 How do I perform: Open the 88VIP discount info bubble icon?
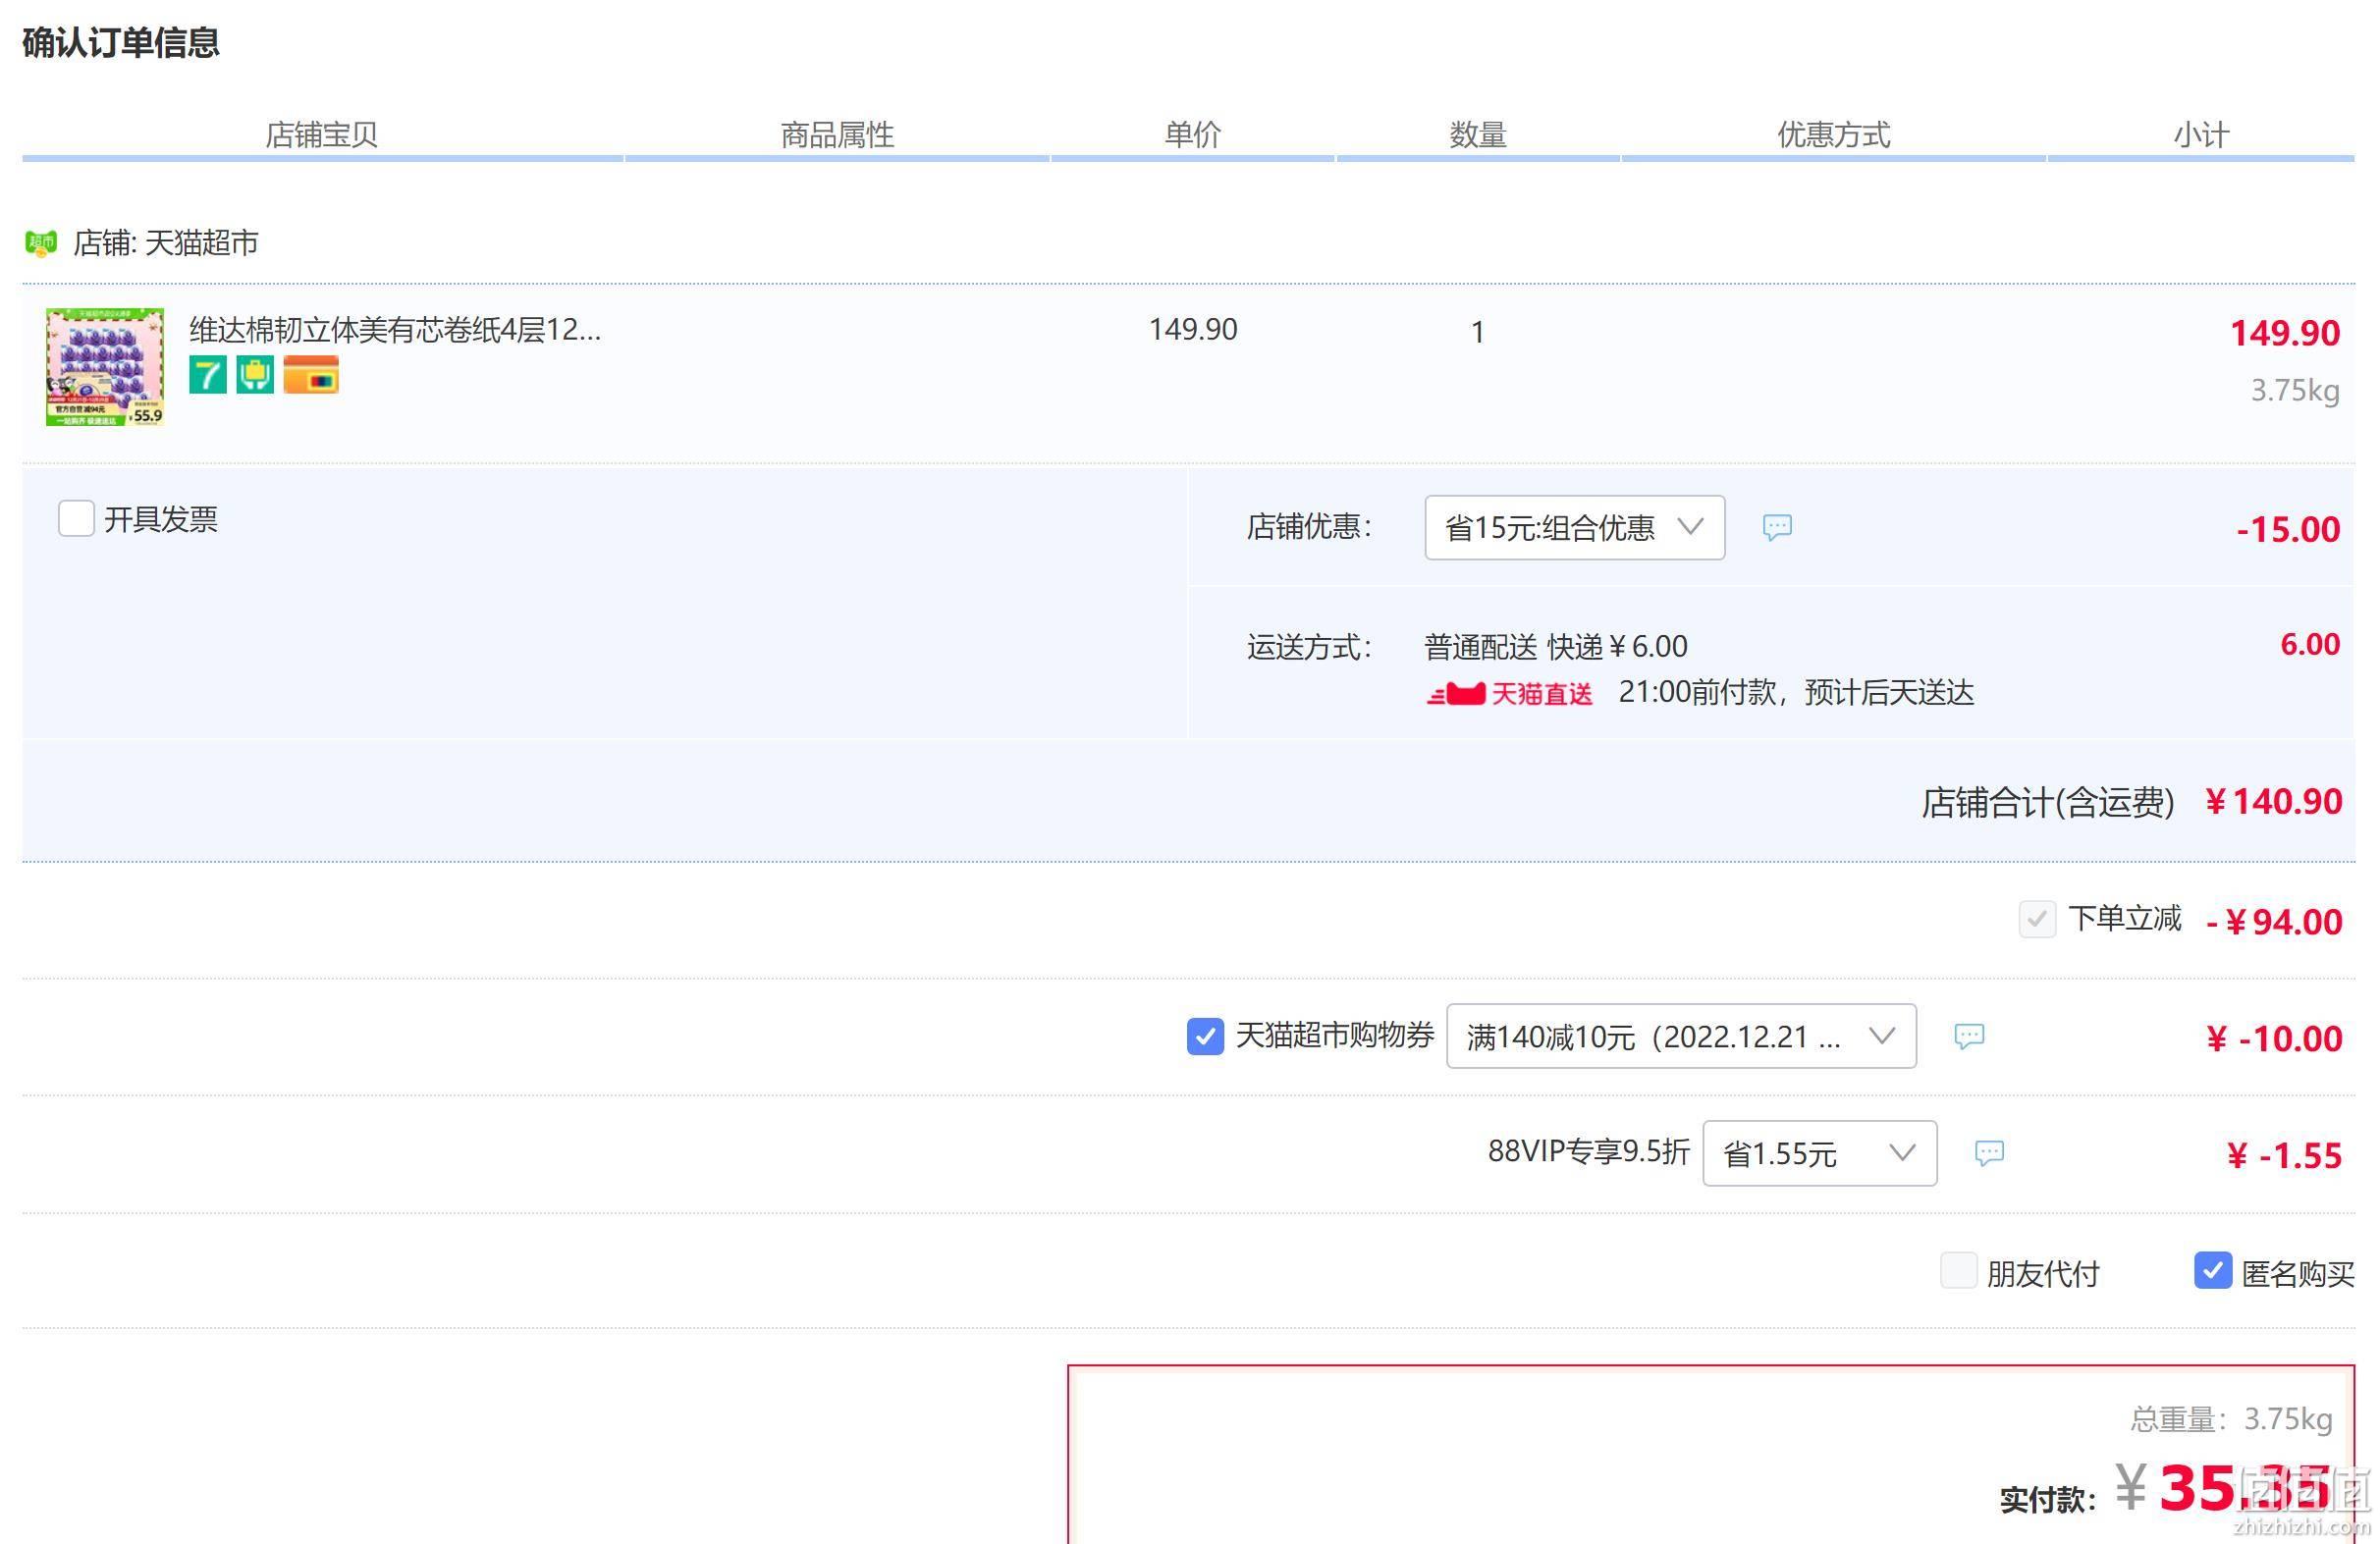pyautogui.click(x=1989, y=1153)
